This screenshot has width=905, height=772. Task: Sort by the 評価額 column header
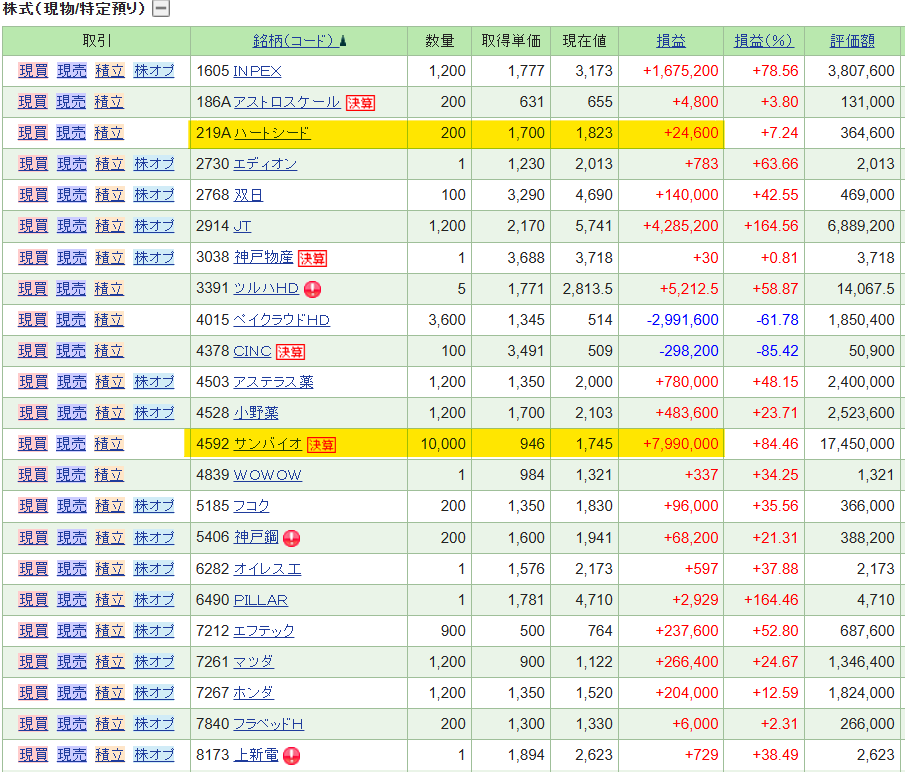(852, 41)
